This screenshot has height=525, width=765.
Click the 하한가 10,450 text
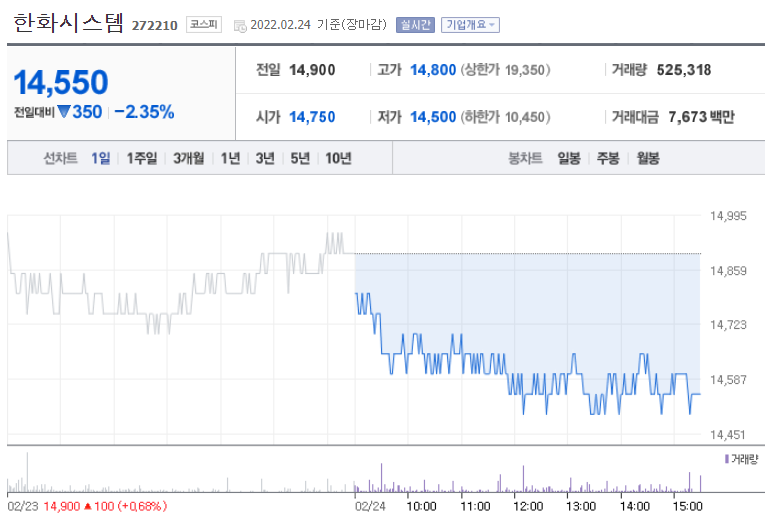coord(505,117)
